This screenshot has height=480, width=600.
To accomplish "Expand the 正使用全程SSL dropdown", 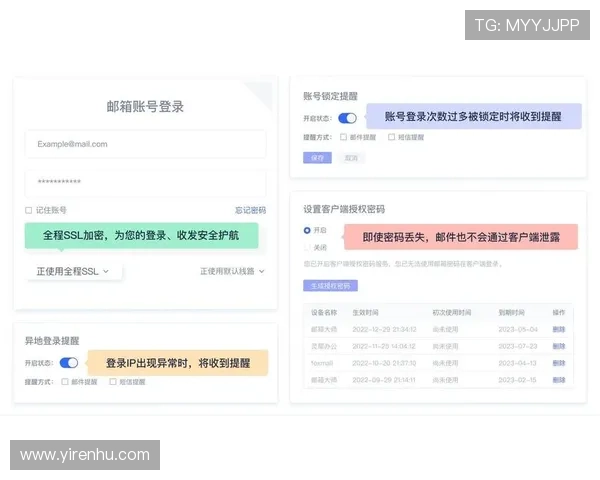I will pos(73,271).
